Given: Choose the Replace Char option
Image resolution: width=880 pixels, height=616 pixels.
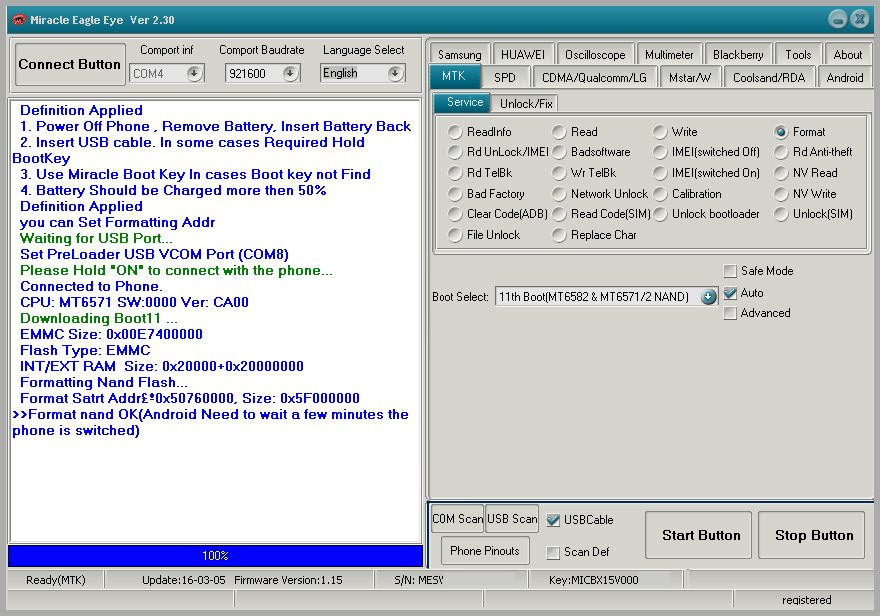Looking at the screenshot, I should (x=595, y=235).
